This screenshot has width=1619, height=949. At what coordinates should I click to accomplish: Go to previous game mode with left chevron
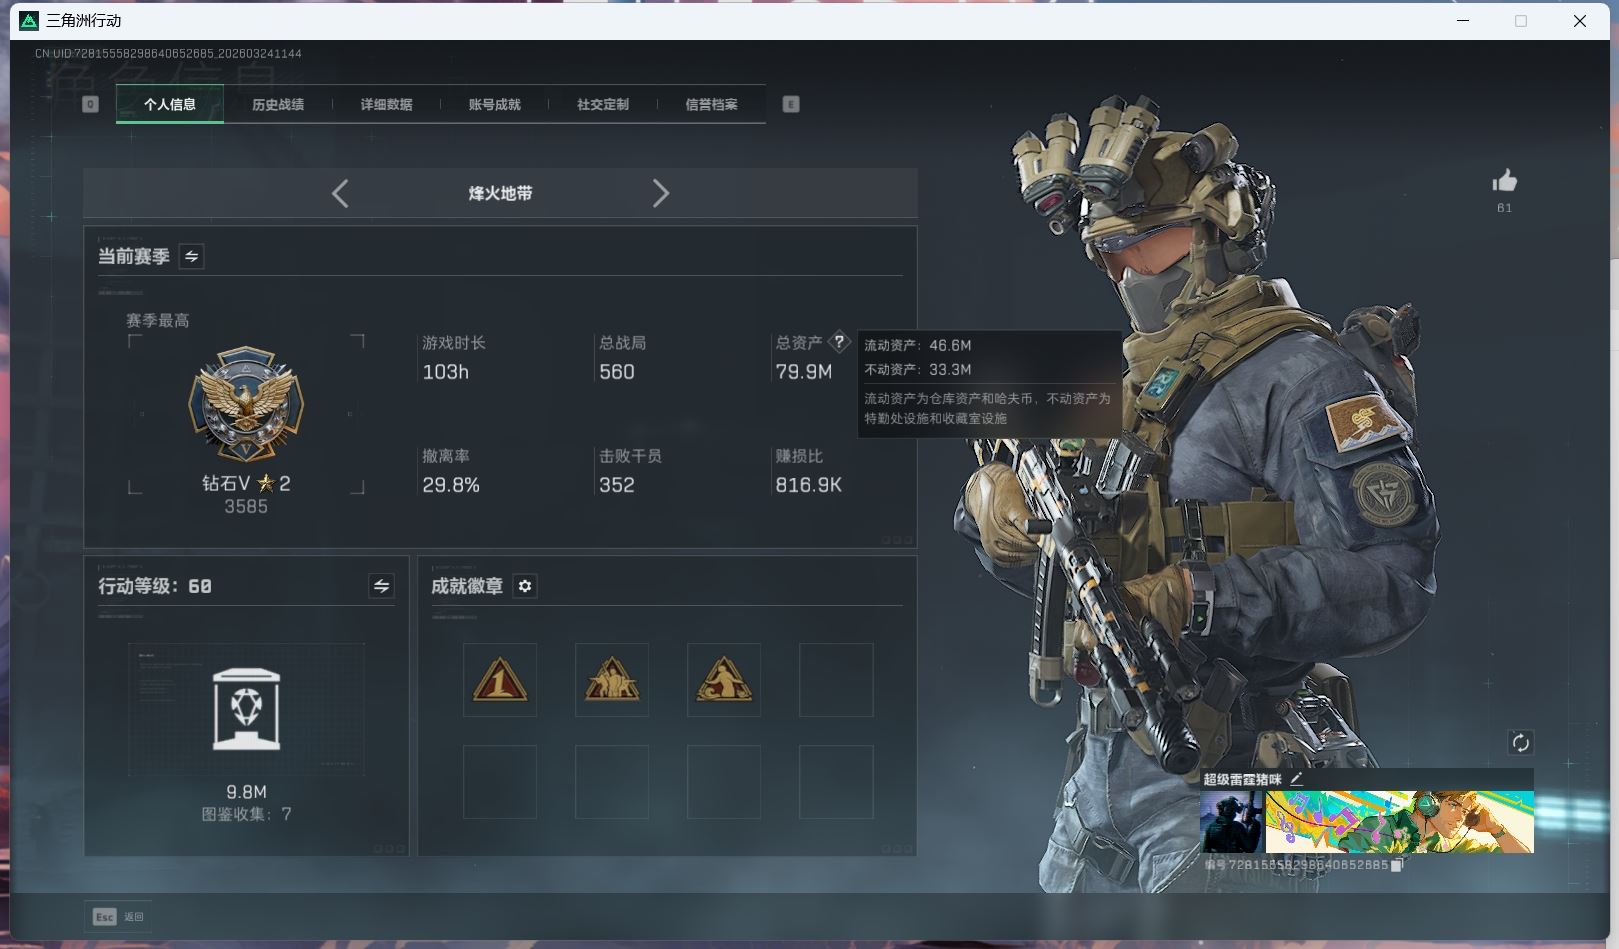340,193
